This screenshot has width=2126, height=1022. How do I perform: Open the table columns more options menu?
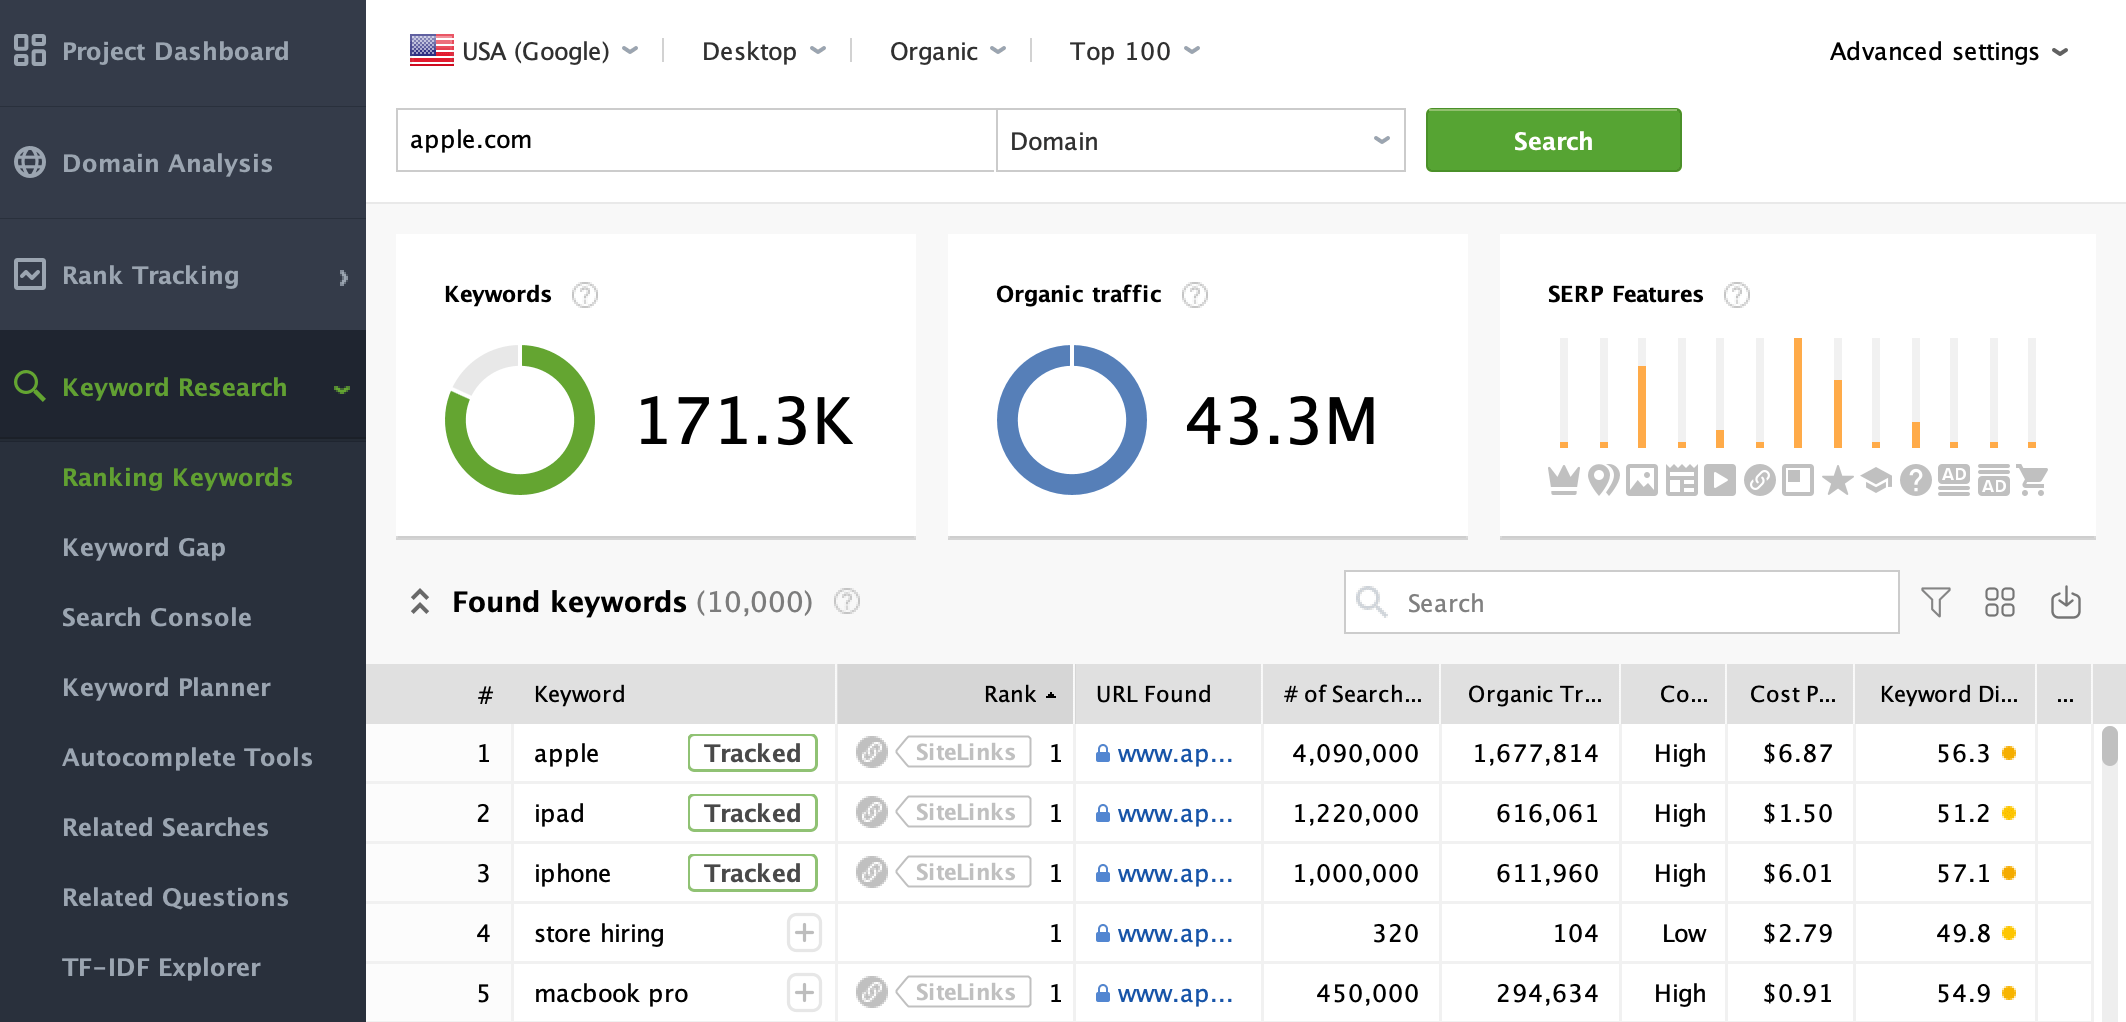[2065, 695]
